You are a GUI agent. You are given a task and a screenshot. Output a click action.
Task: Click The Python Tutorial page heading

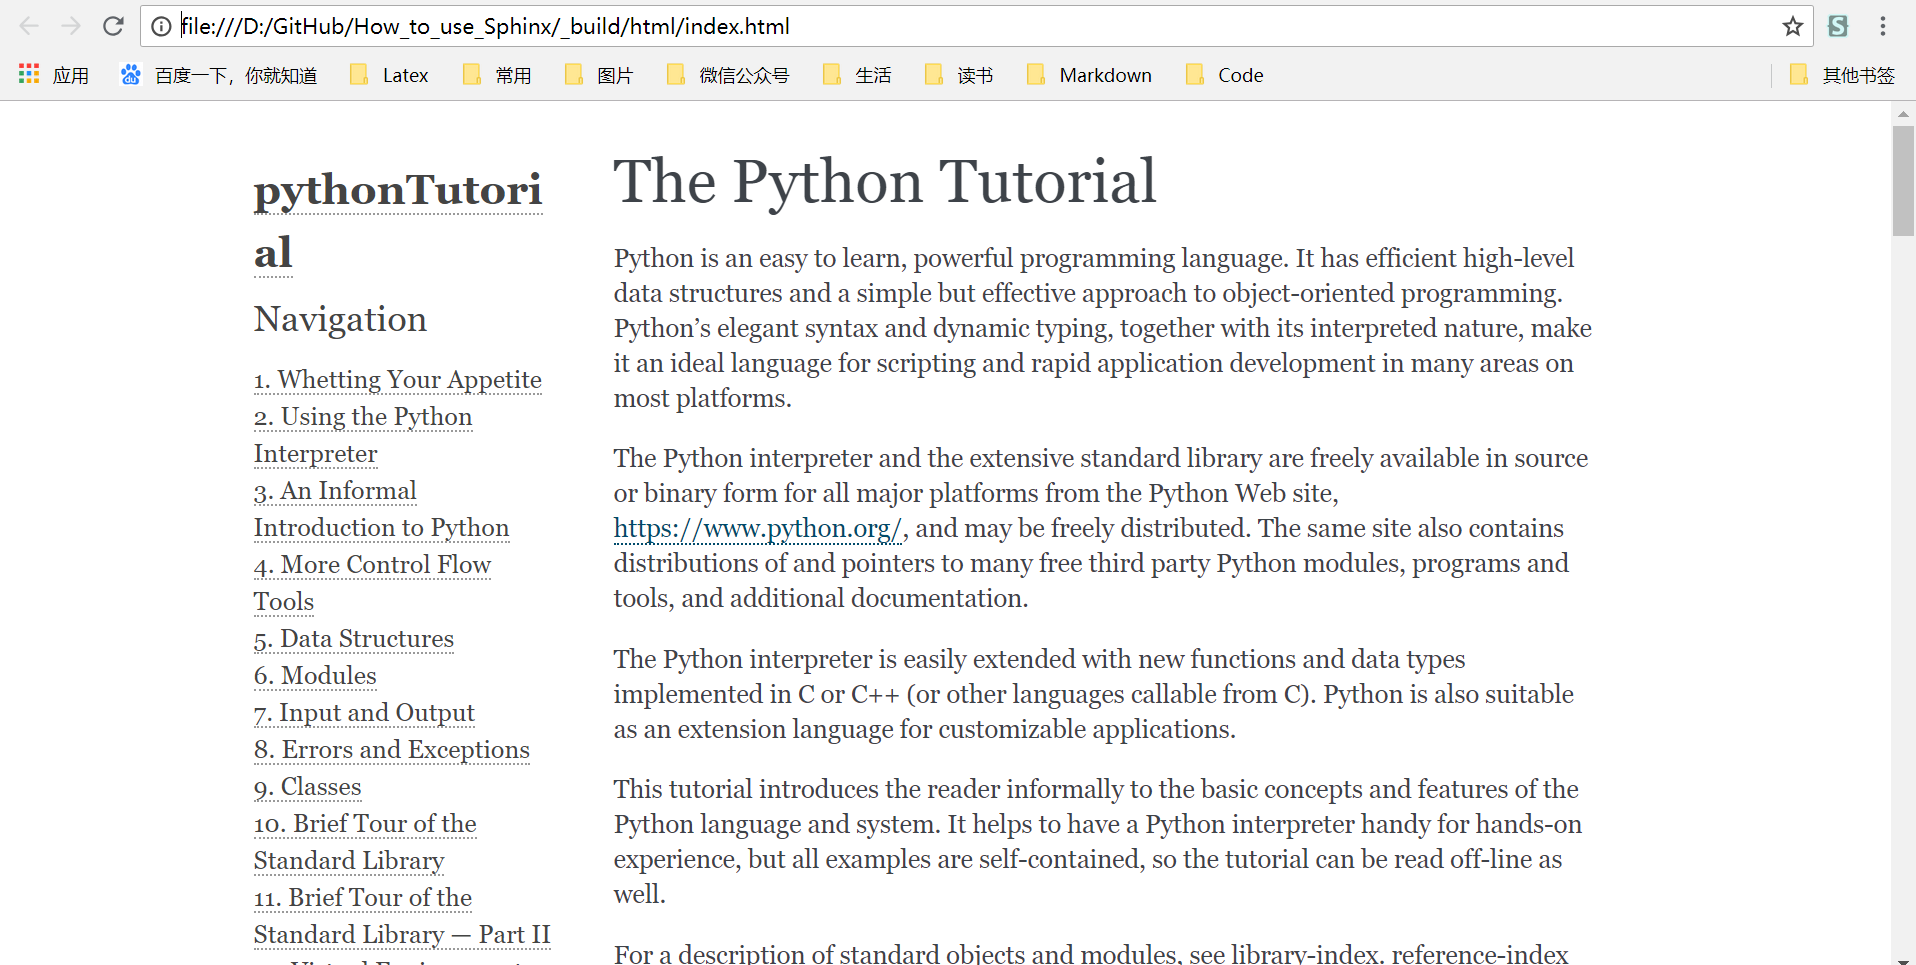[x=885, y=181]
